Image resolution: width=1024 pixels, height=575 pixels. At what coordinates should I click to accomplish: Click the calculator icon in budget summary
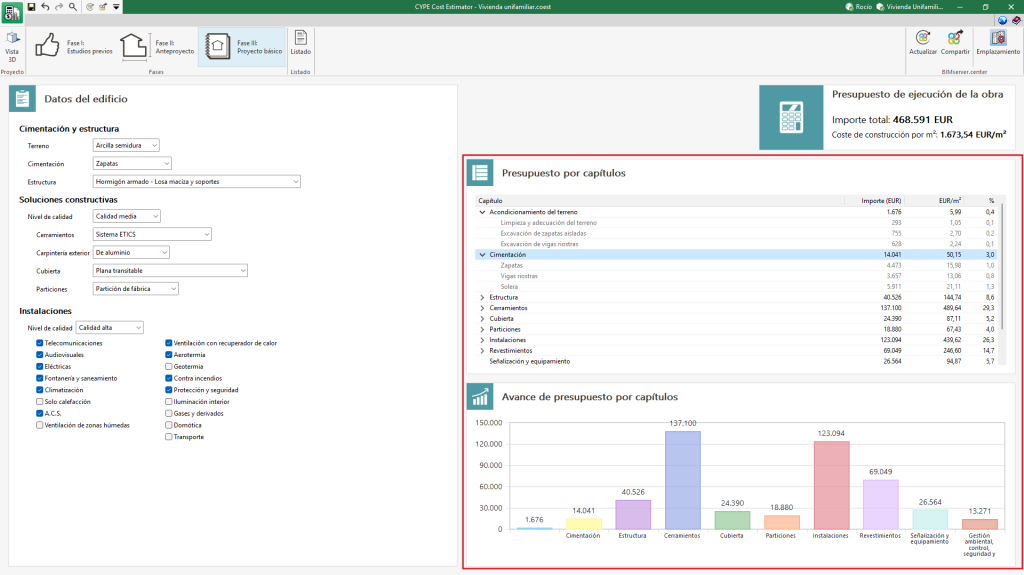(791, 118)
